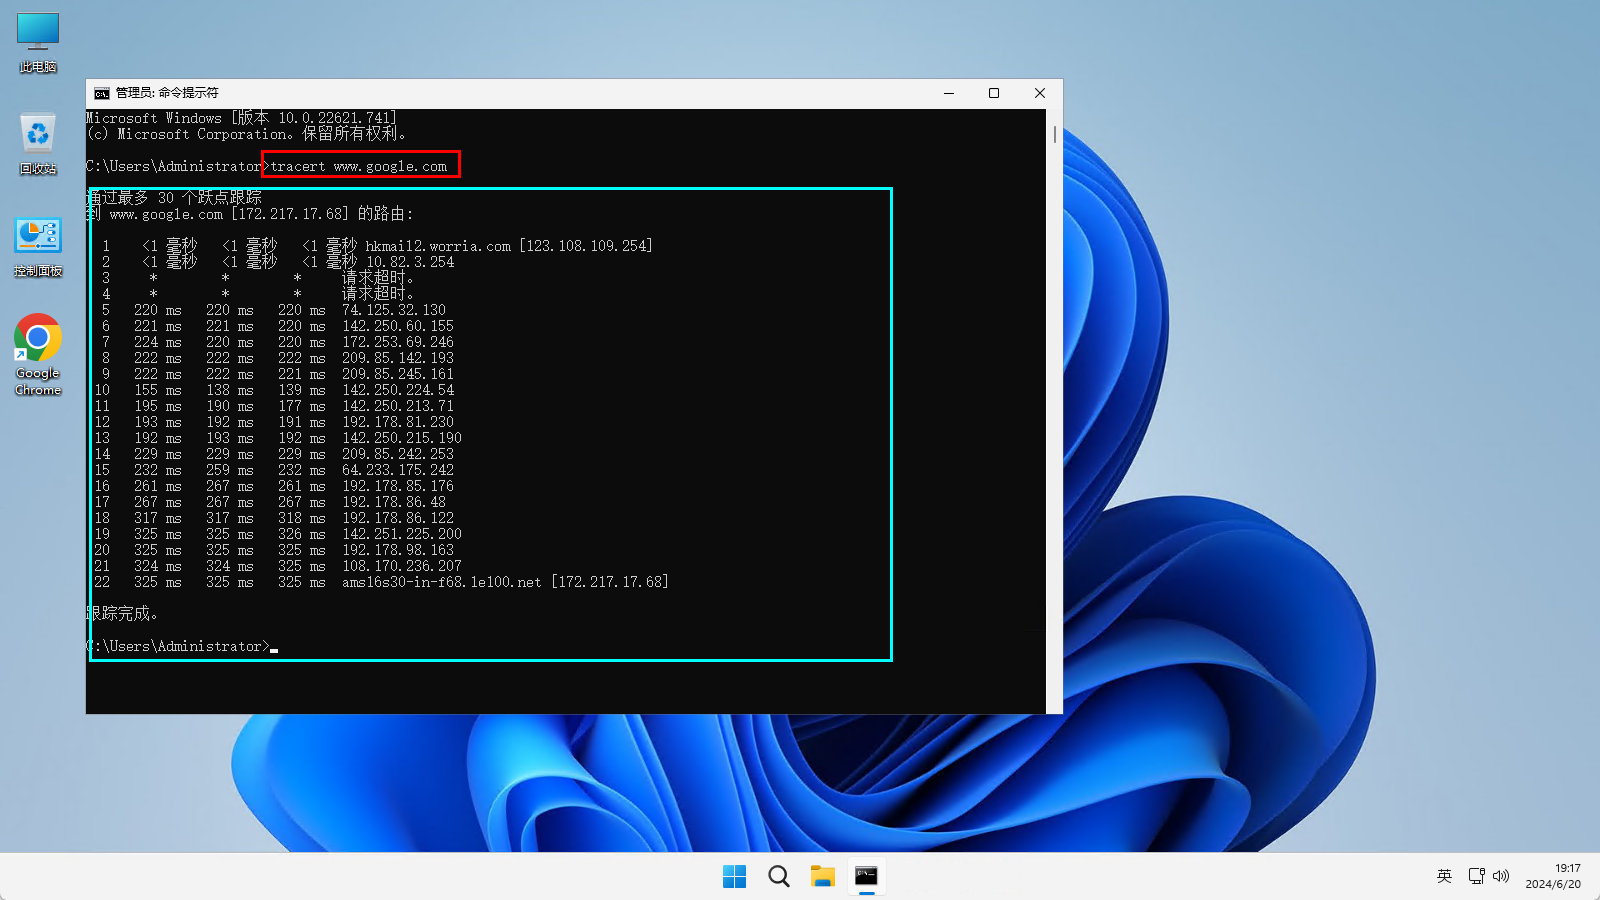Click hop 16 address 192.178.85.176

coord(398,486)
